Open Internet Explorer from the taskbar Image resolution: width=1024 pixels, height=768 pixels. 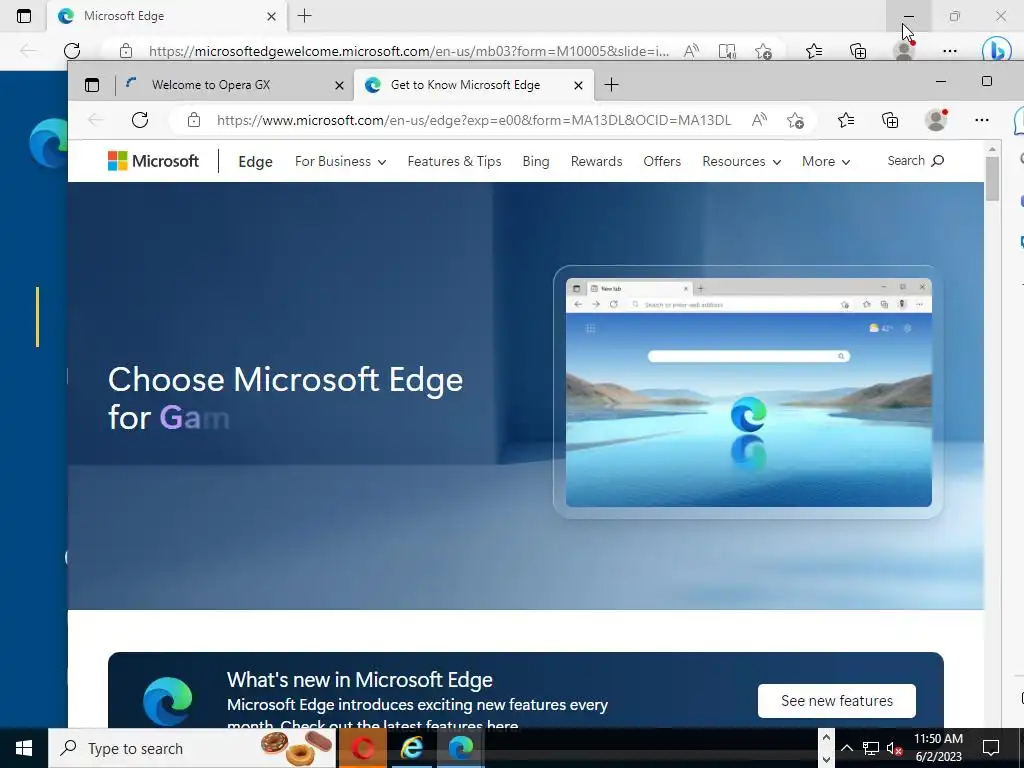point(411,748)
